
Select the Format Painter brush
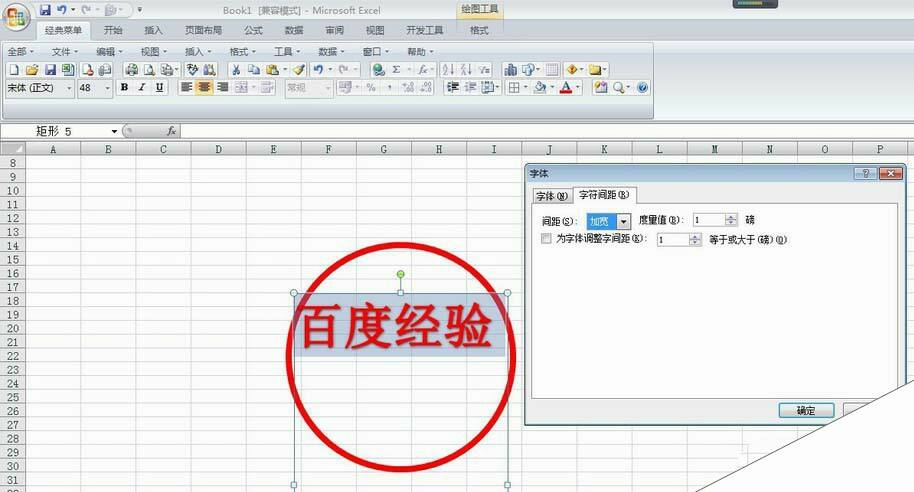pyautogui.click(x=299, y=70)
